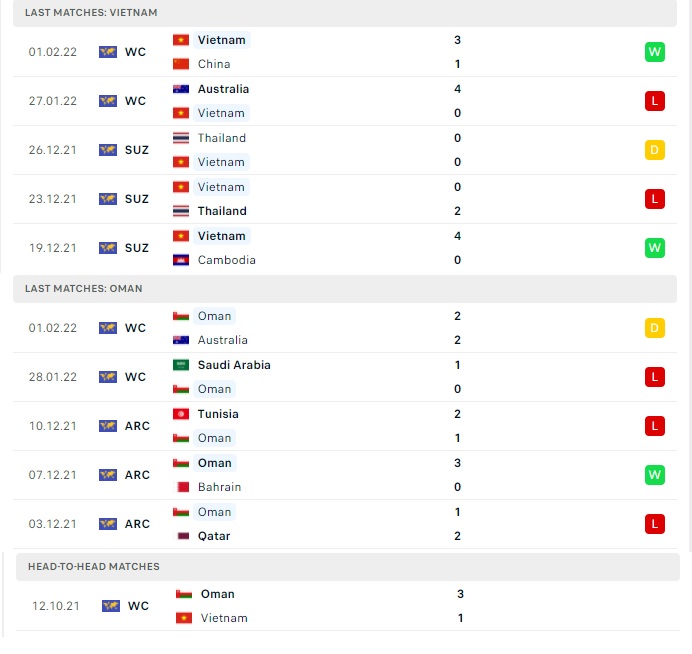
Task: Click the Cambodia flag icon
Action: tap(181, 260)
